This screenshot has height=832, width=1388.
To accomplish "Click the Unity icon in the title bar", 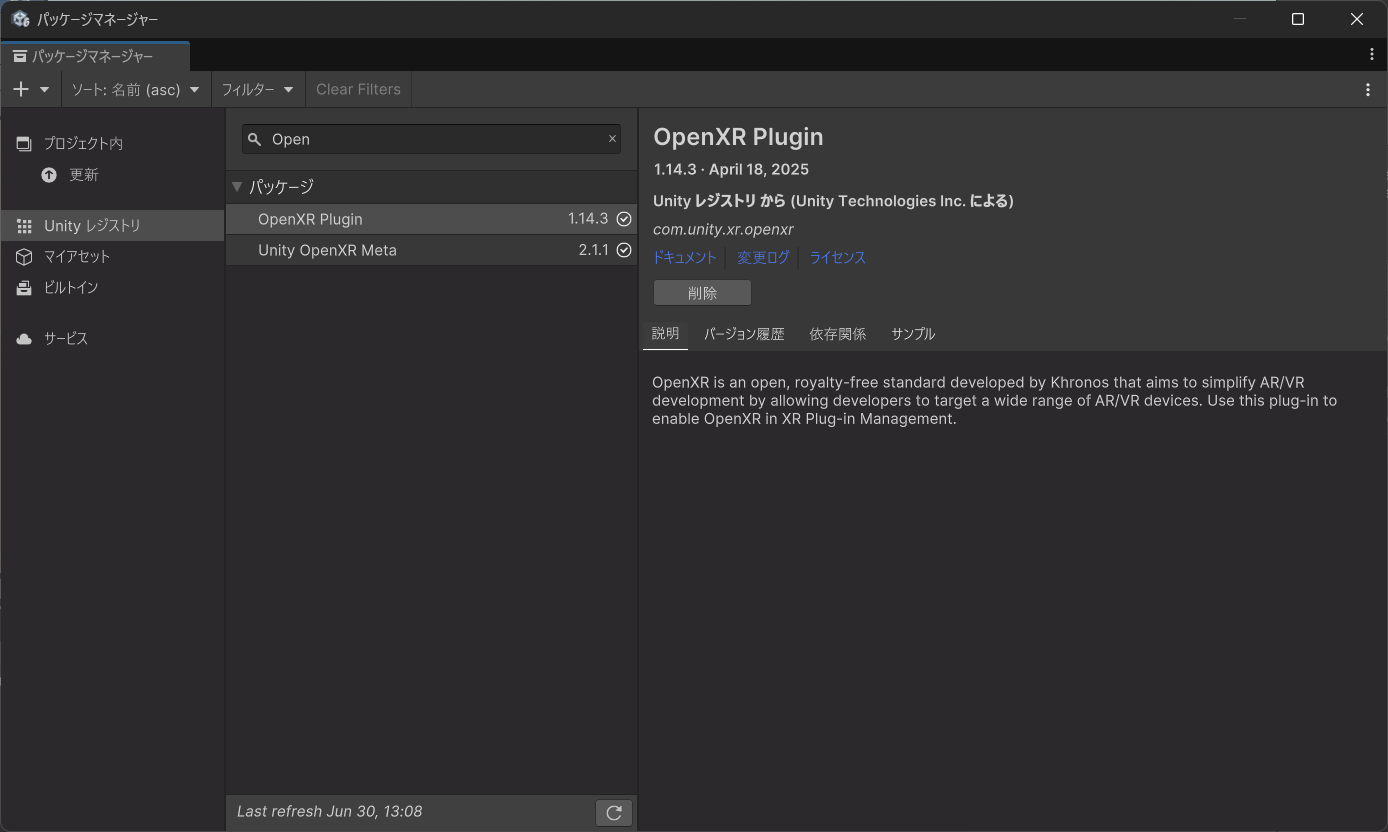I will [x=20, y=19].
